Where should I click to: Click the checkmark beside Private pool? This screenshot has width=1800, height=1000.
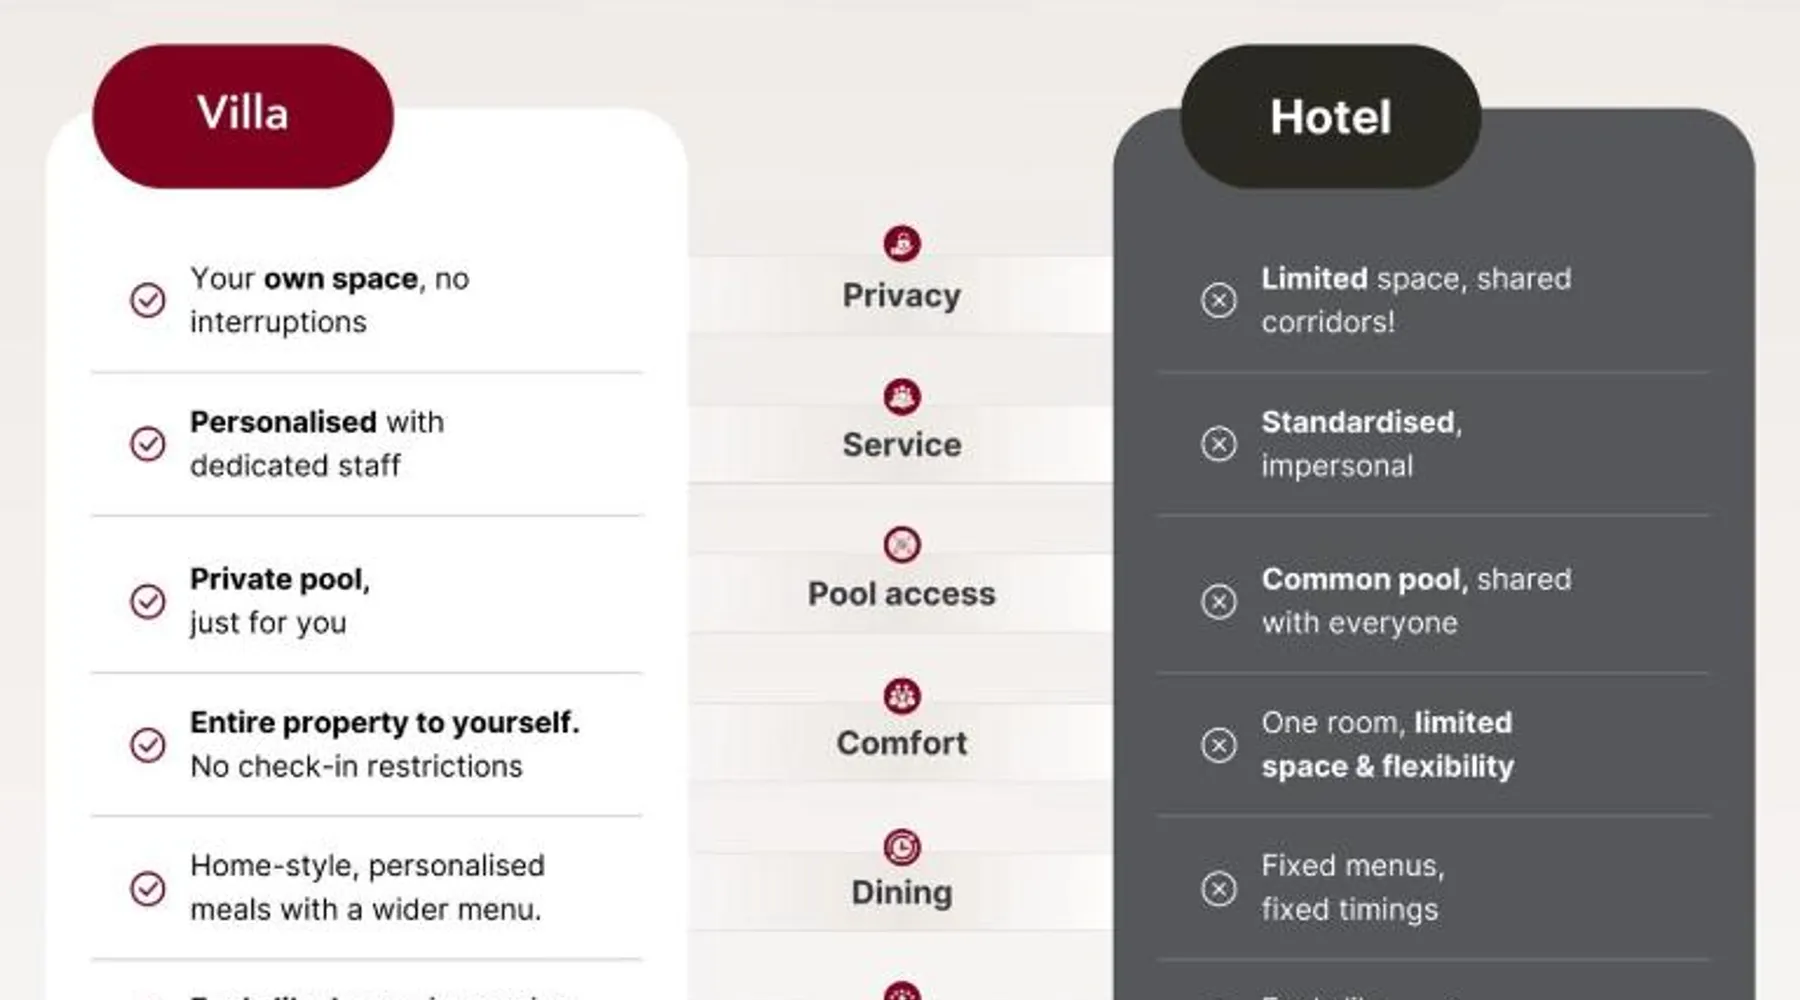click(148, 601)
